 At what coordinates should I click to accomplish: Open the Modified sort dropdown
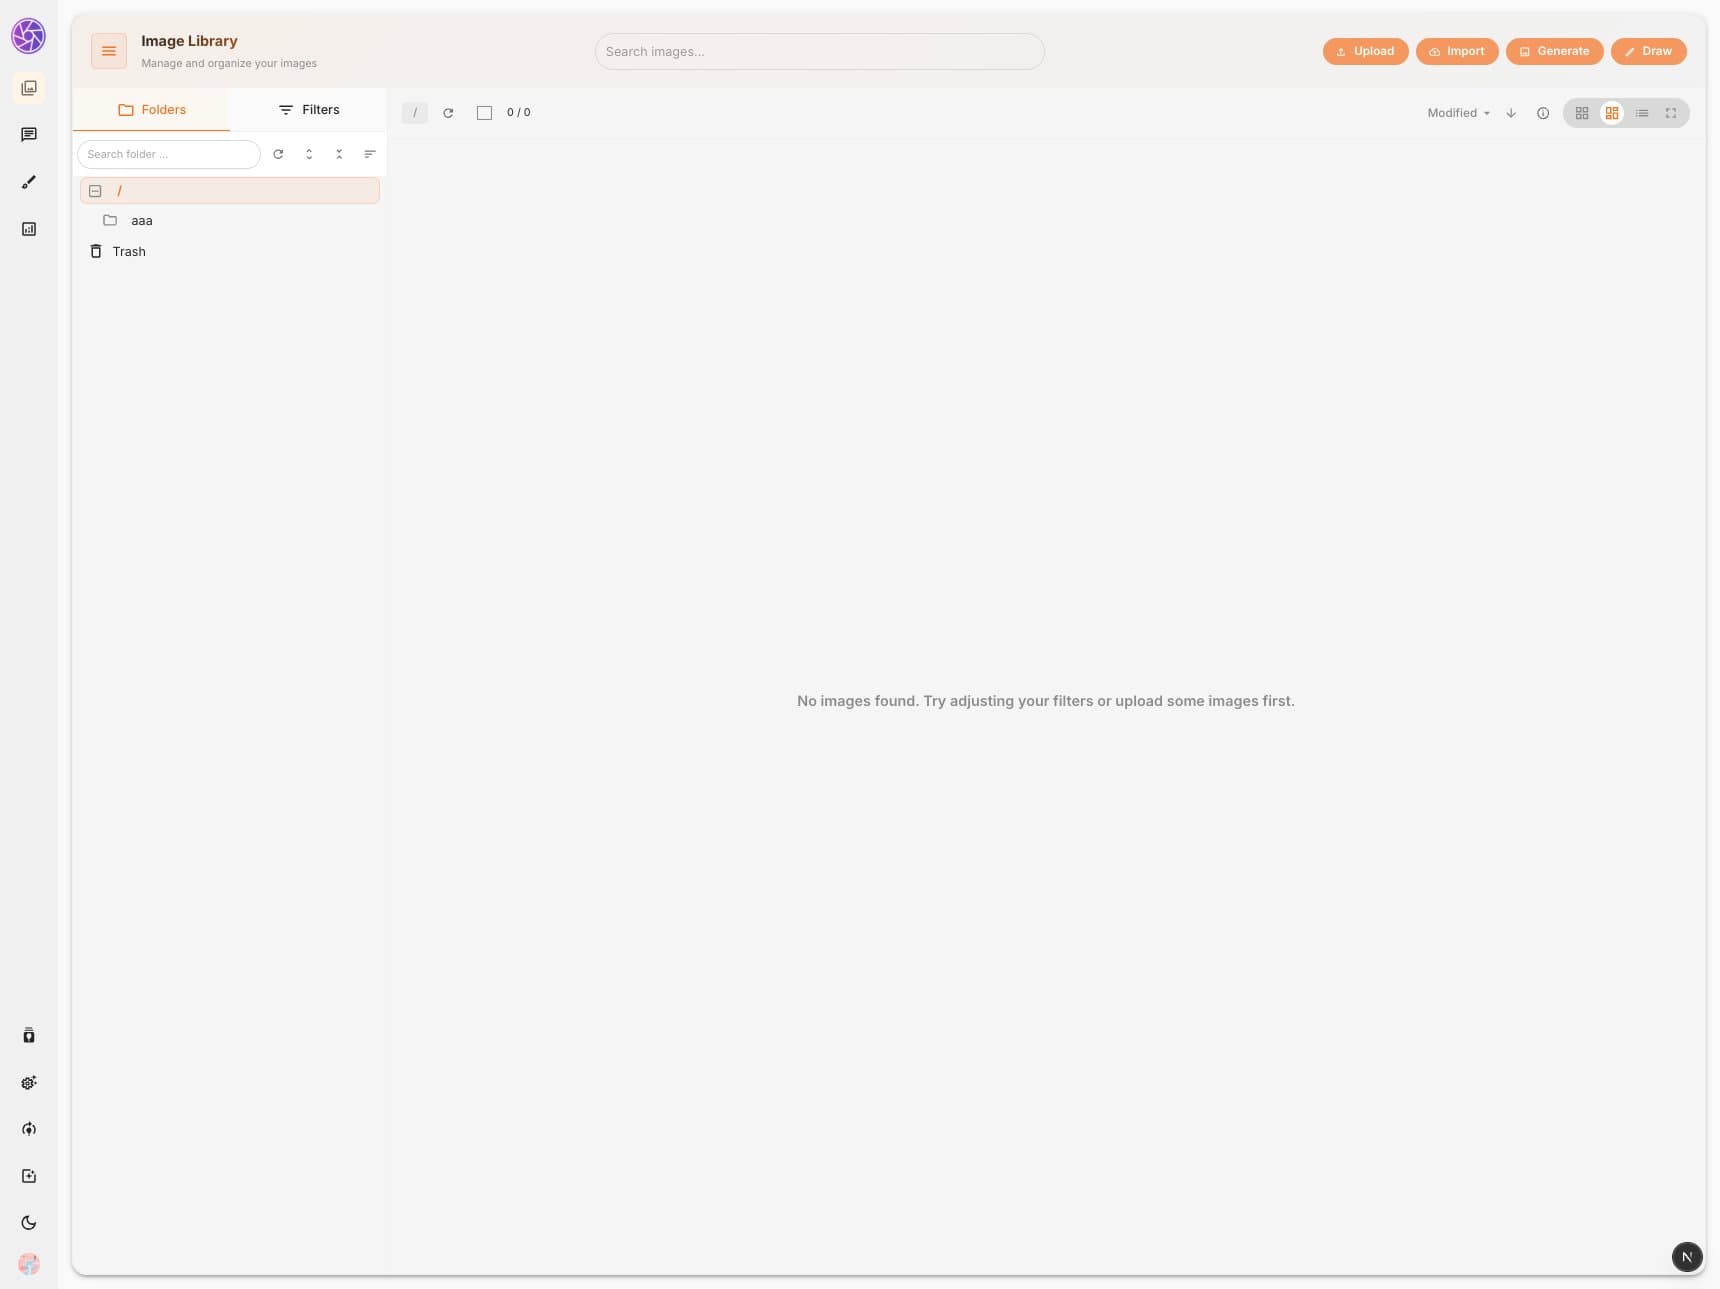1458,113
